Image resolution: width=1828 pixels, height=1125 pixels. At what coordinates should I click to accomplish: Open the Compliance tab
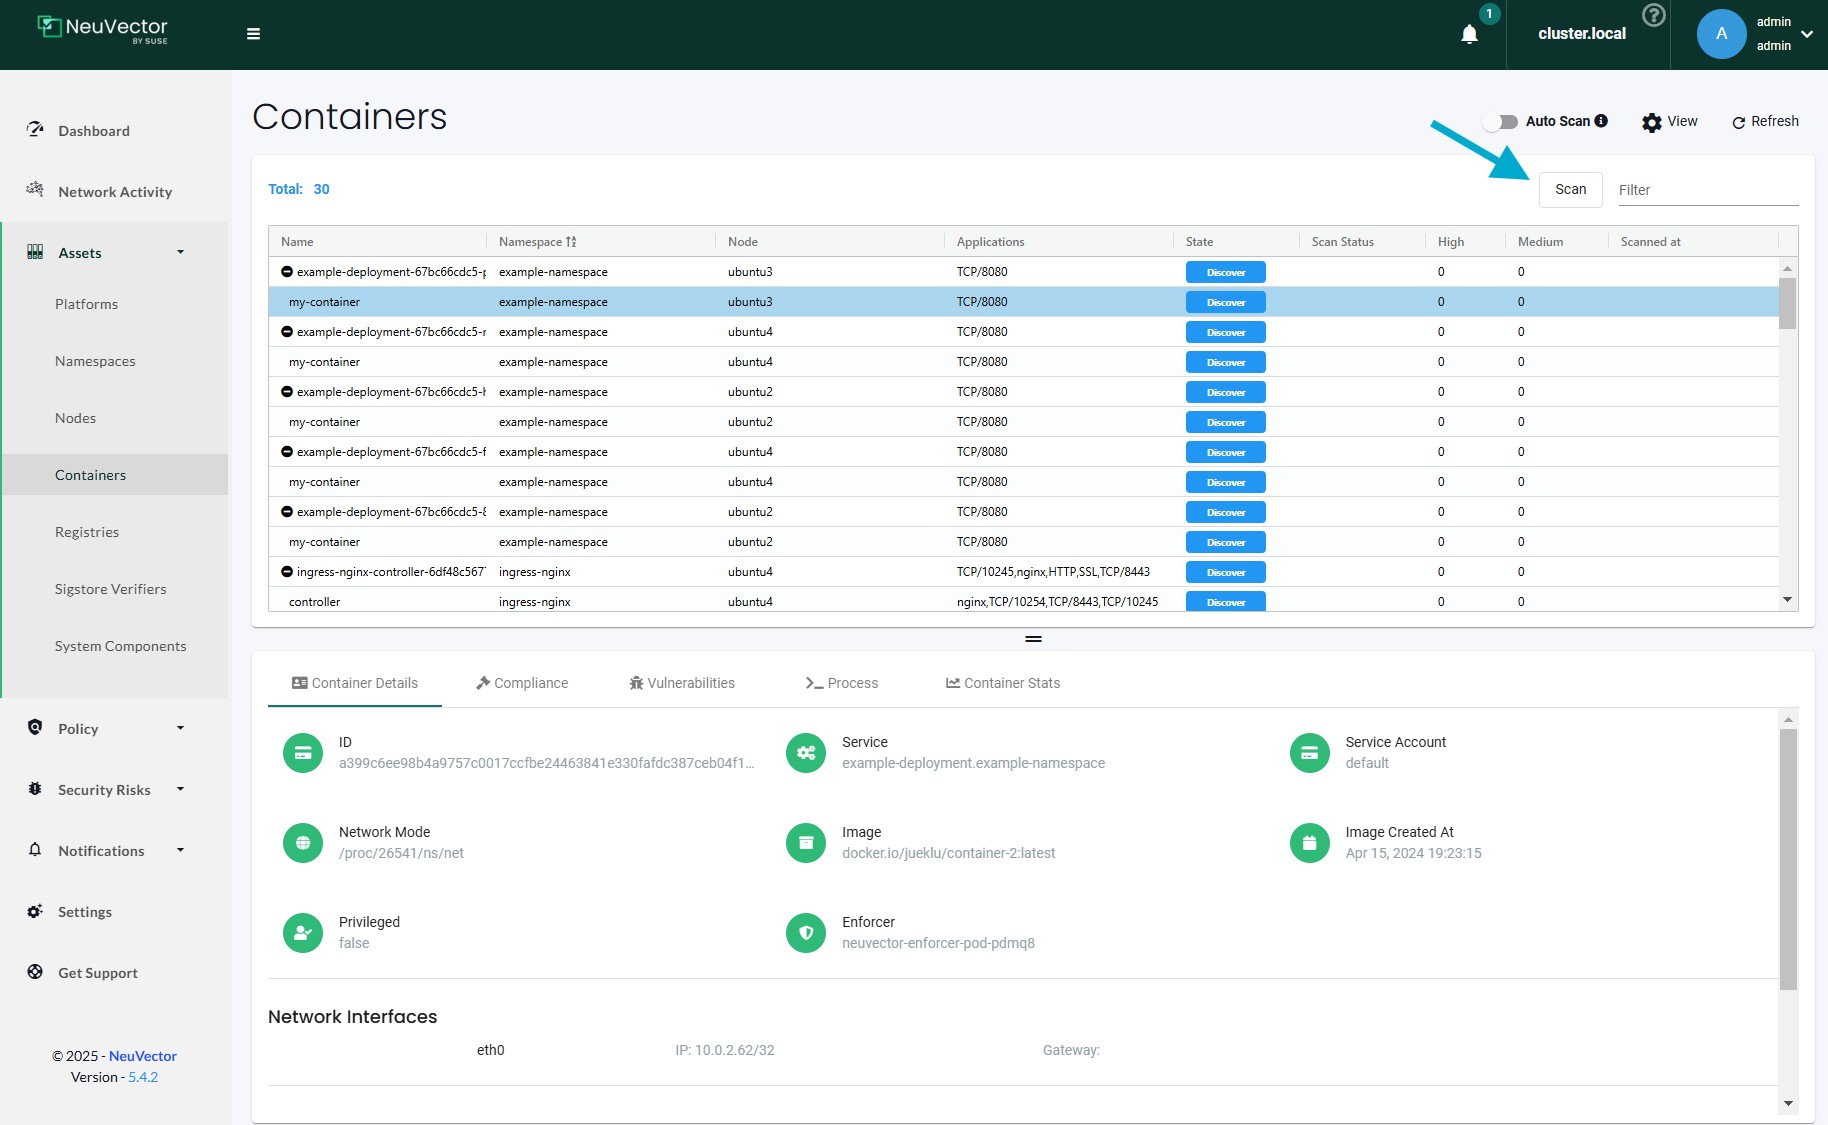521,682
